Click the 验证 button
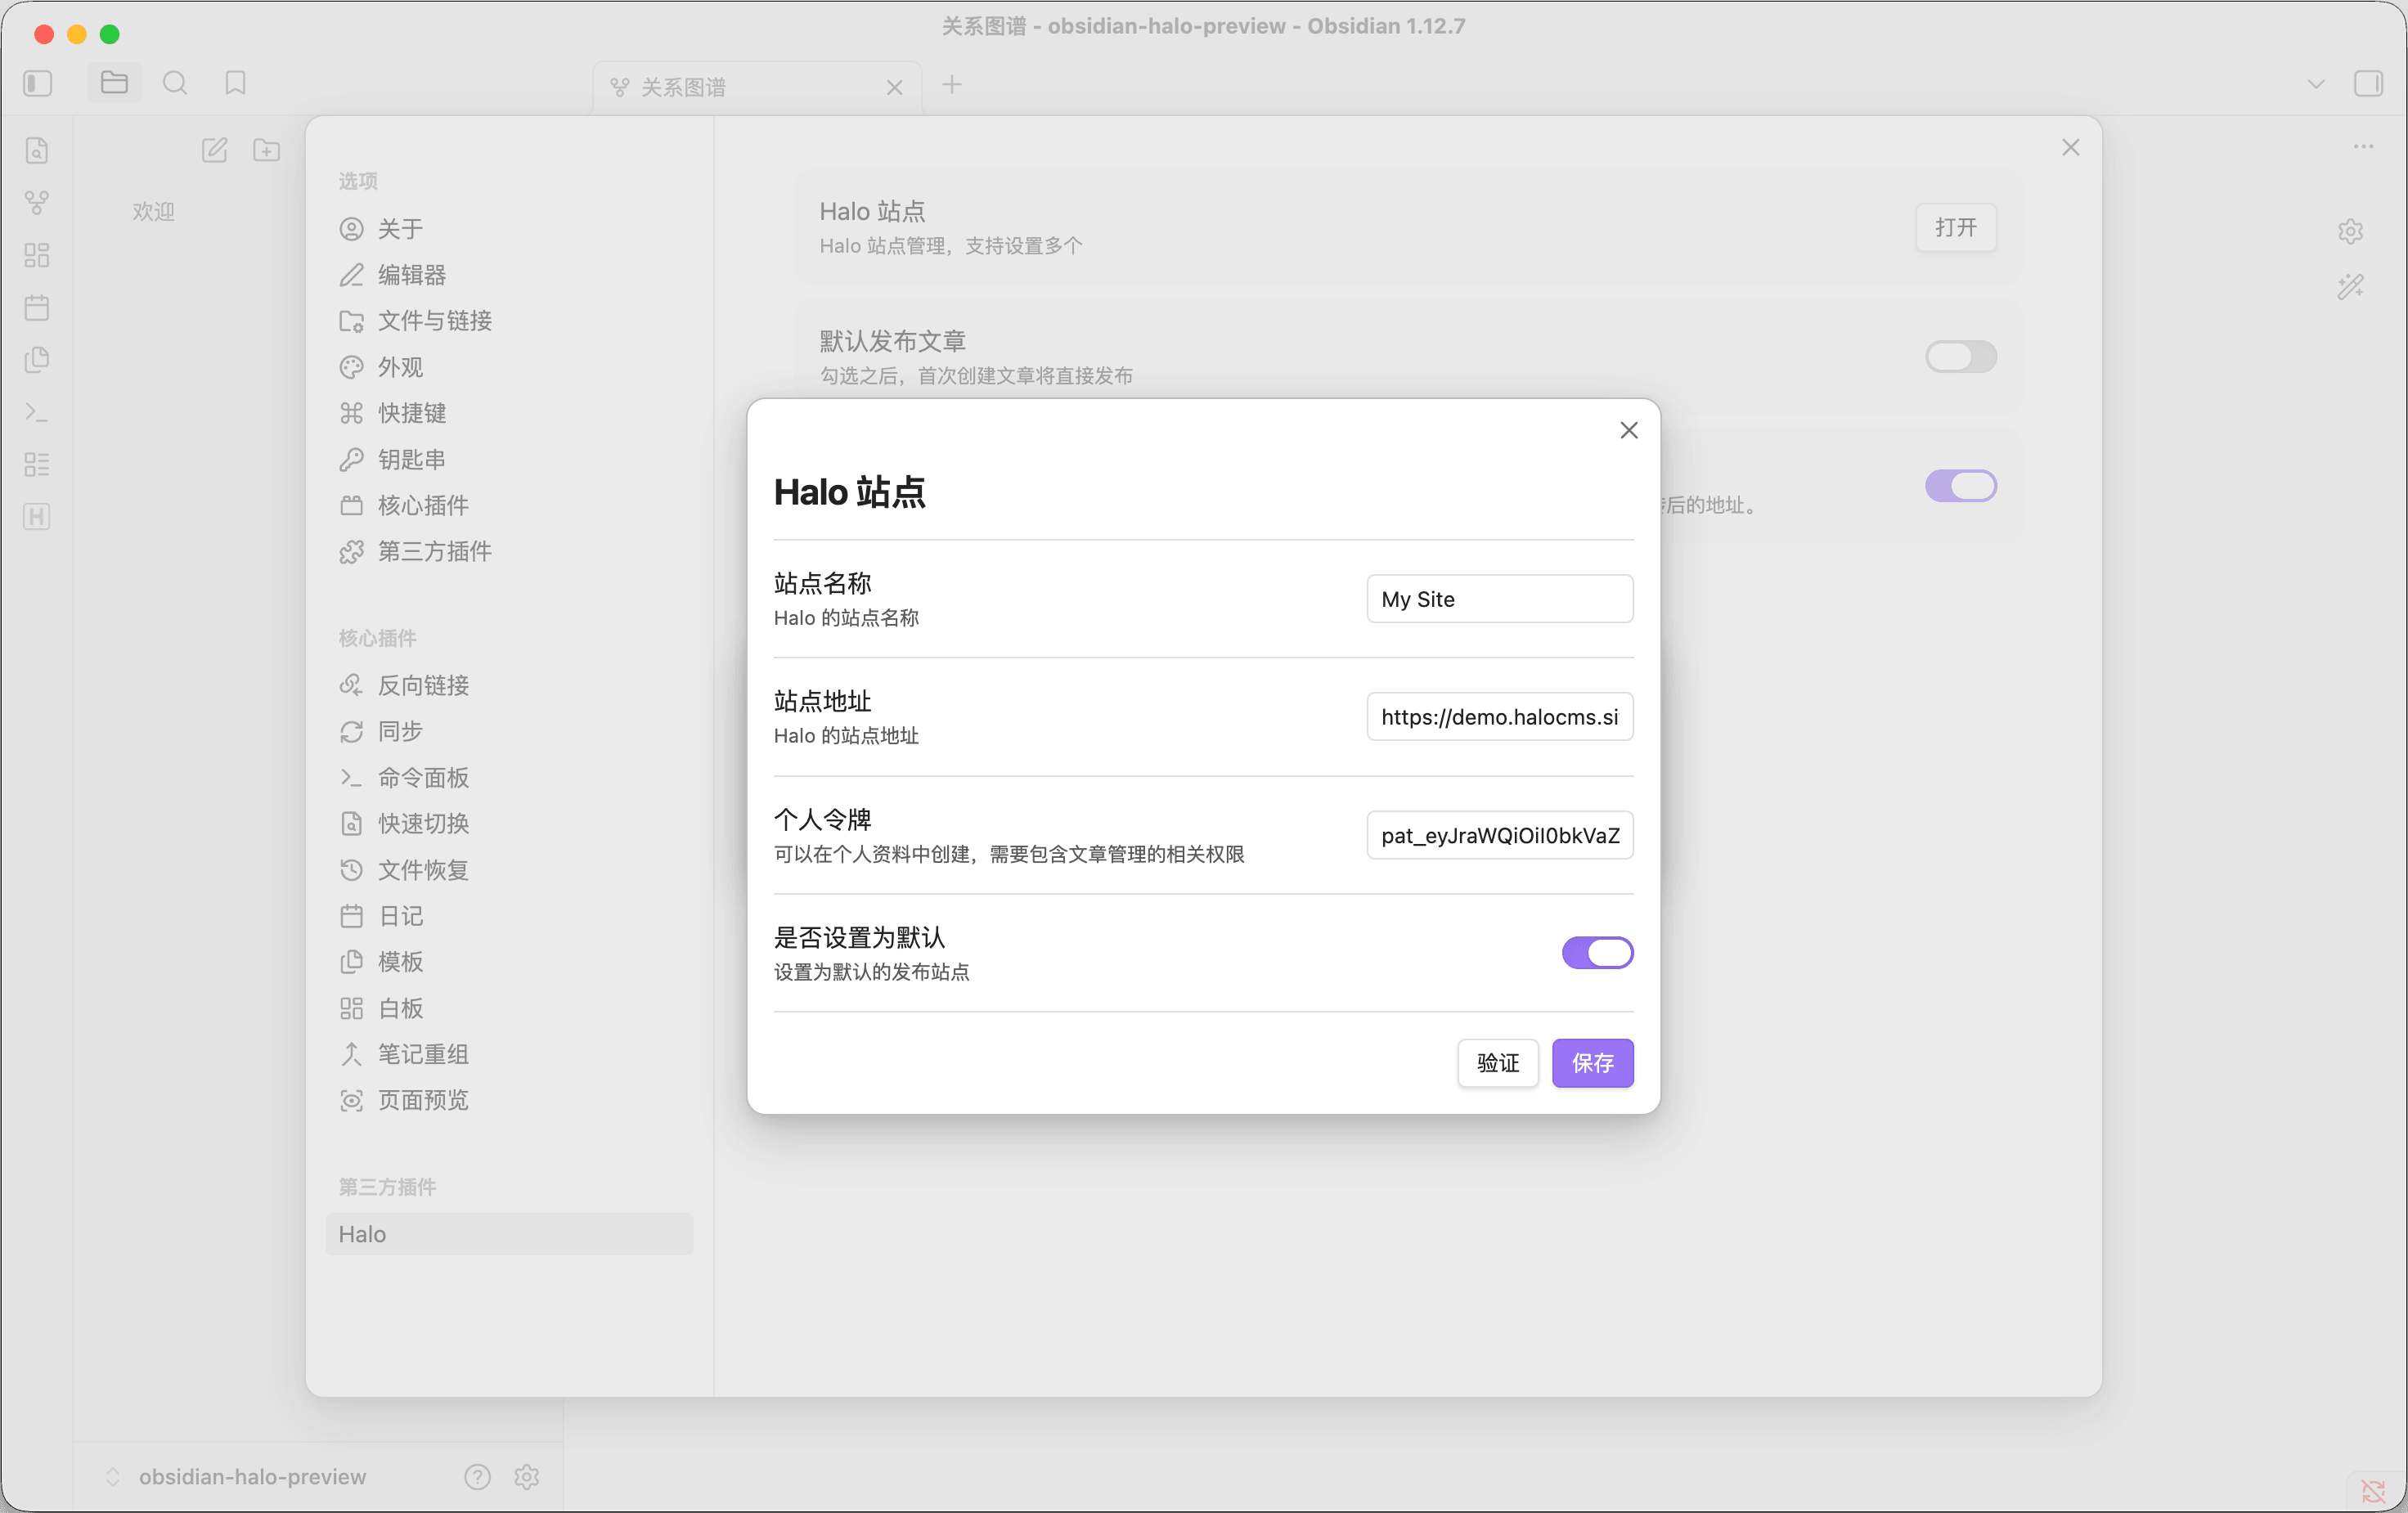Viewport: 2408px width, 1513px height. [x=1497, y=1062]
